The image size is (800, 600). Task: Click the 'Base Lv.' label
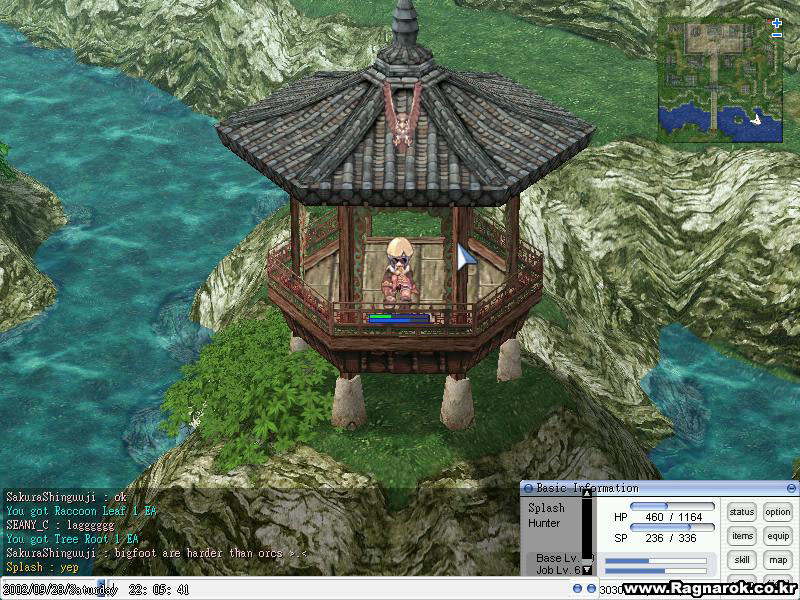[558, 558]
